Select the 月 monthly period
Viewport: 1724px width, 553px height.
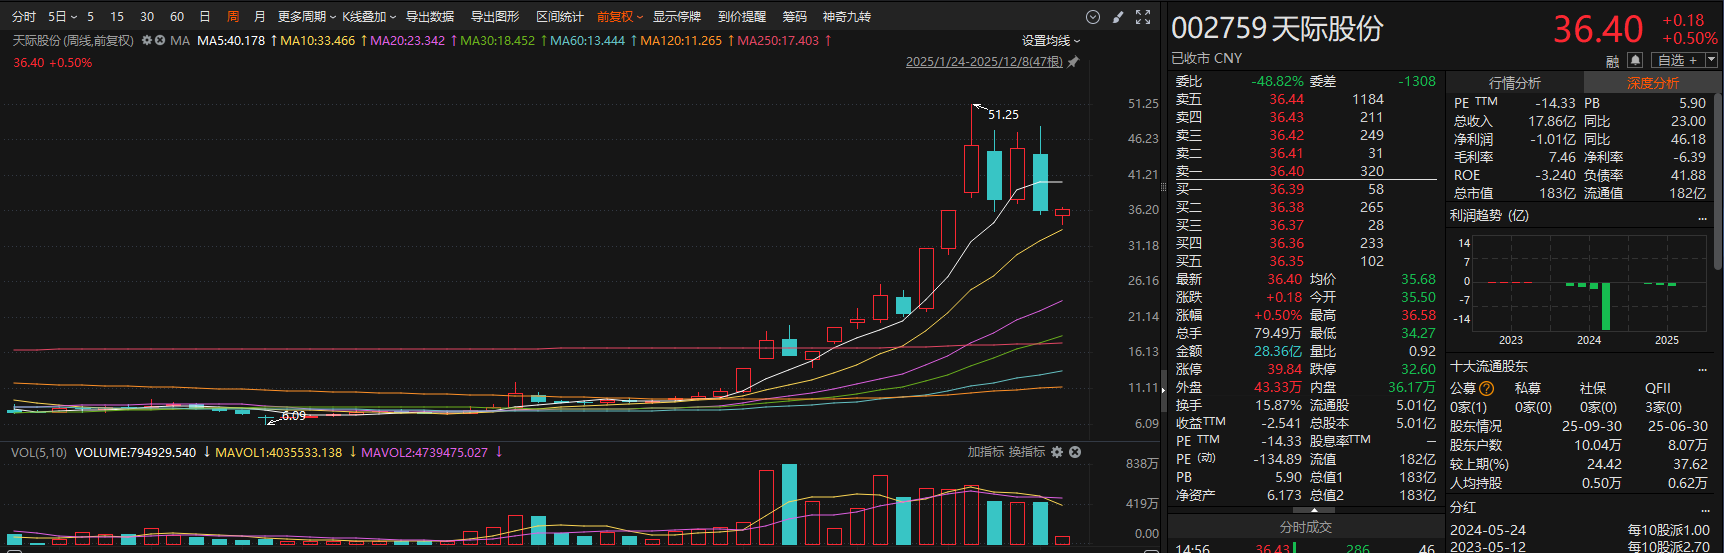pos(260,17)
